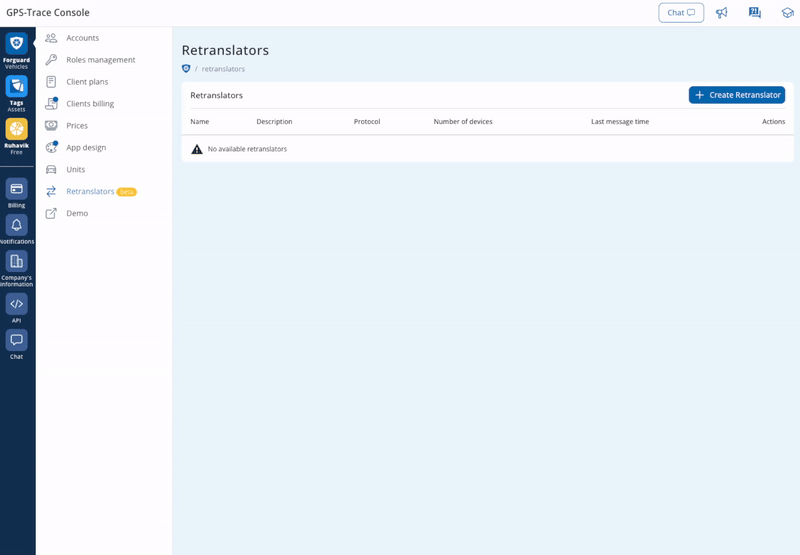Click the forum messages icon in header

[755, 13]
